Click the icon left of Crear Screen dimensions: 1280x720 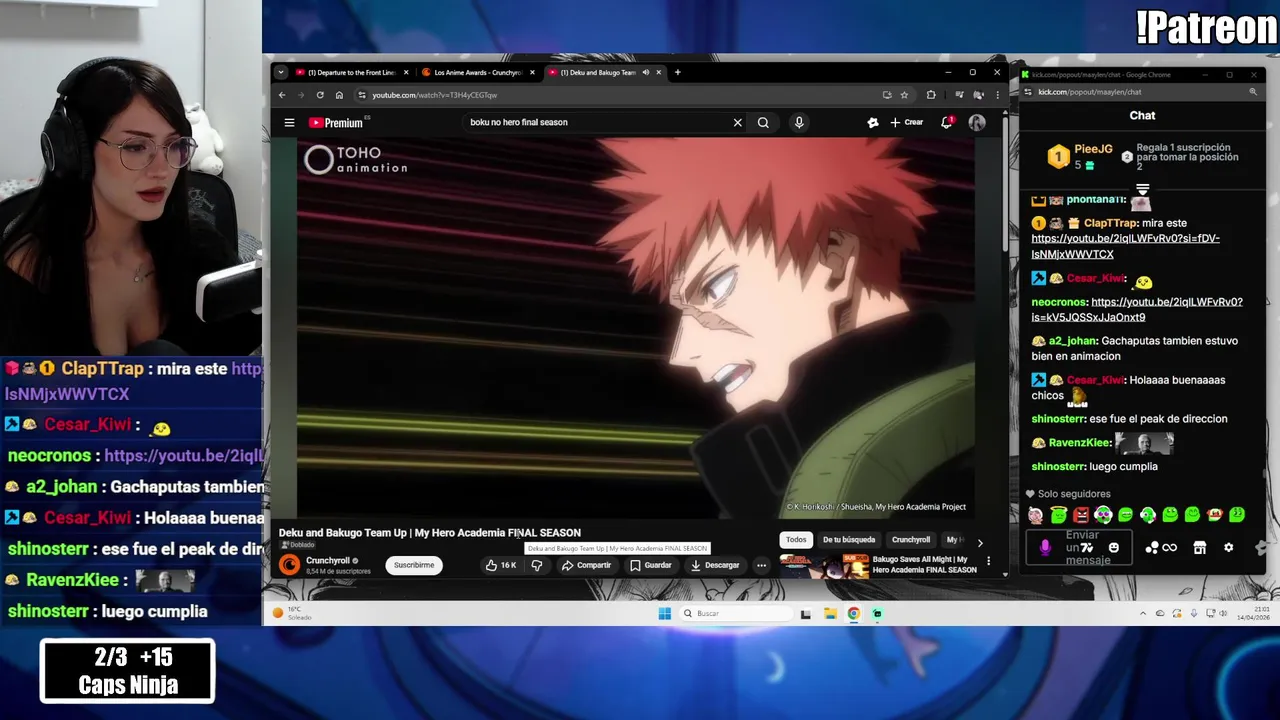tap(873, 122)
